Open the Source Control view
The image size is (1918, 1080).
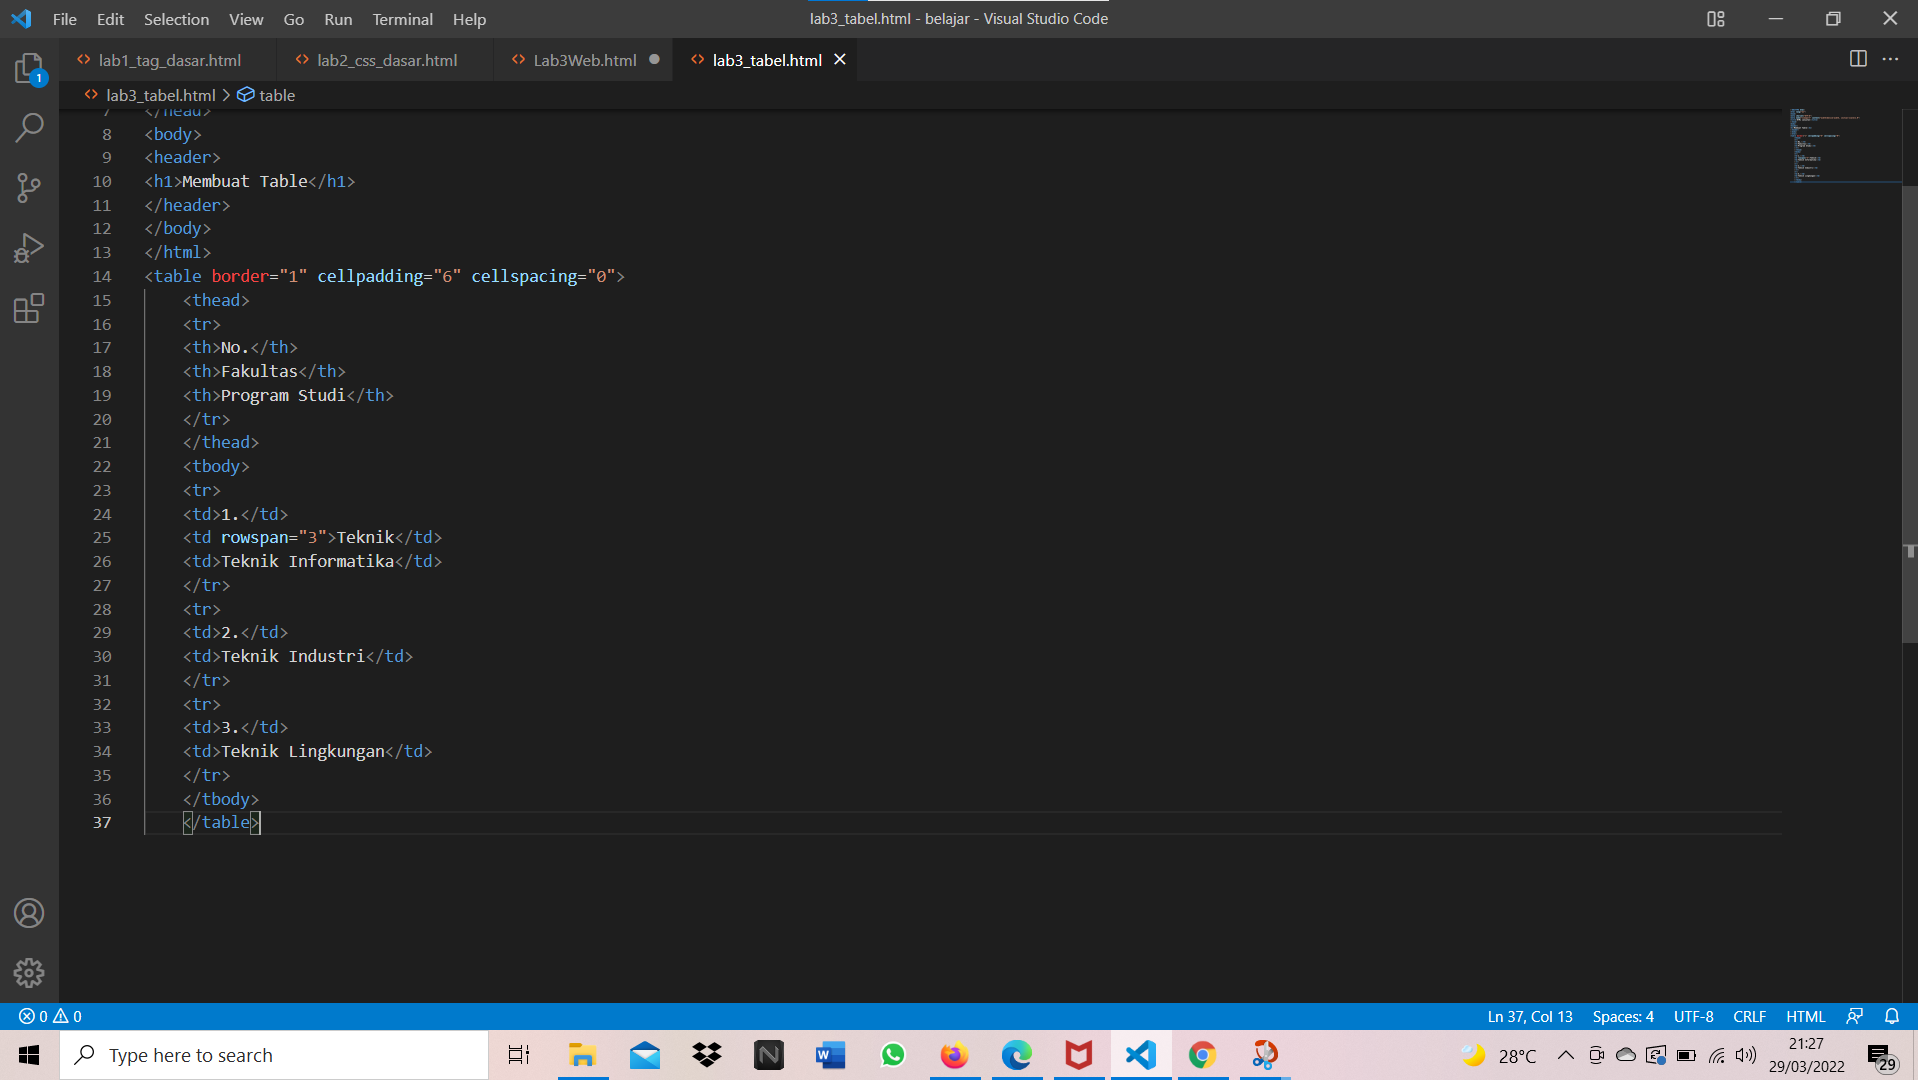[x=29, y=188]
